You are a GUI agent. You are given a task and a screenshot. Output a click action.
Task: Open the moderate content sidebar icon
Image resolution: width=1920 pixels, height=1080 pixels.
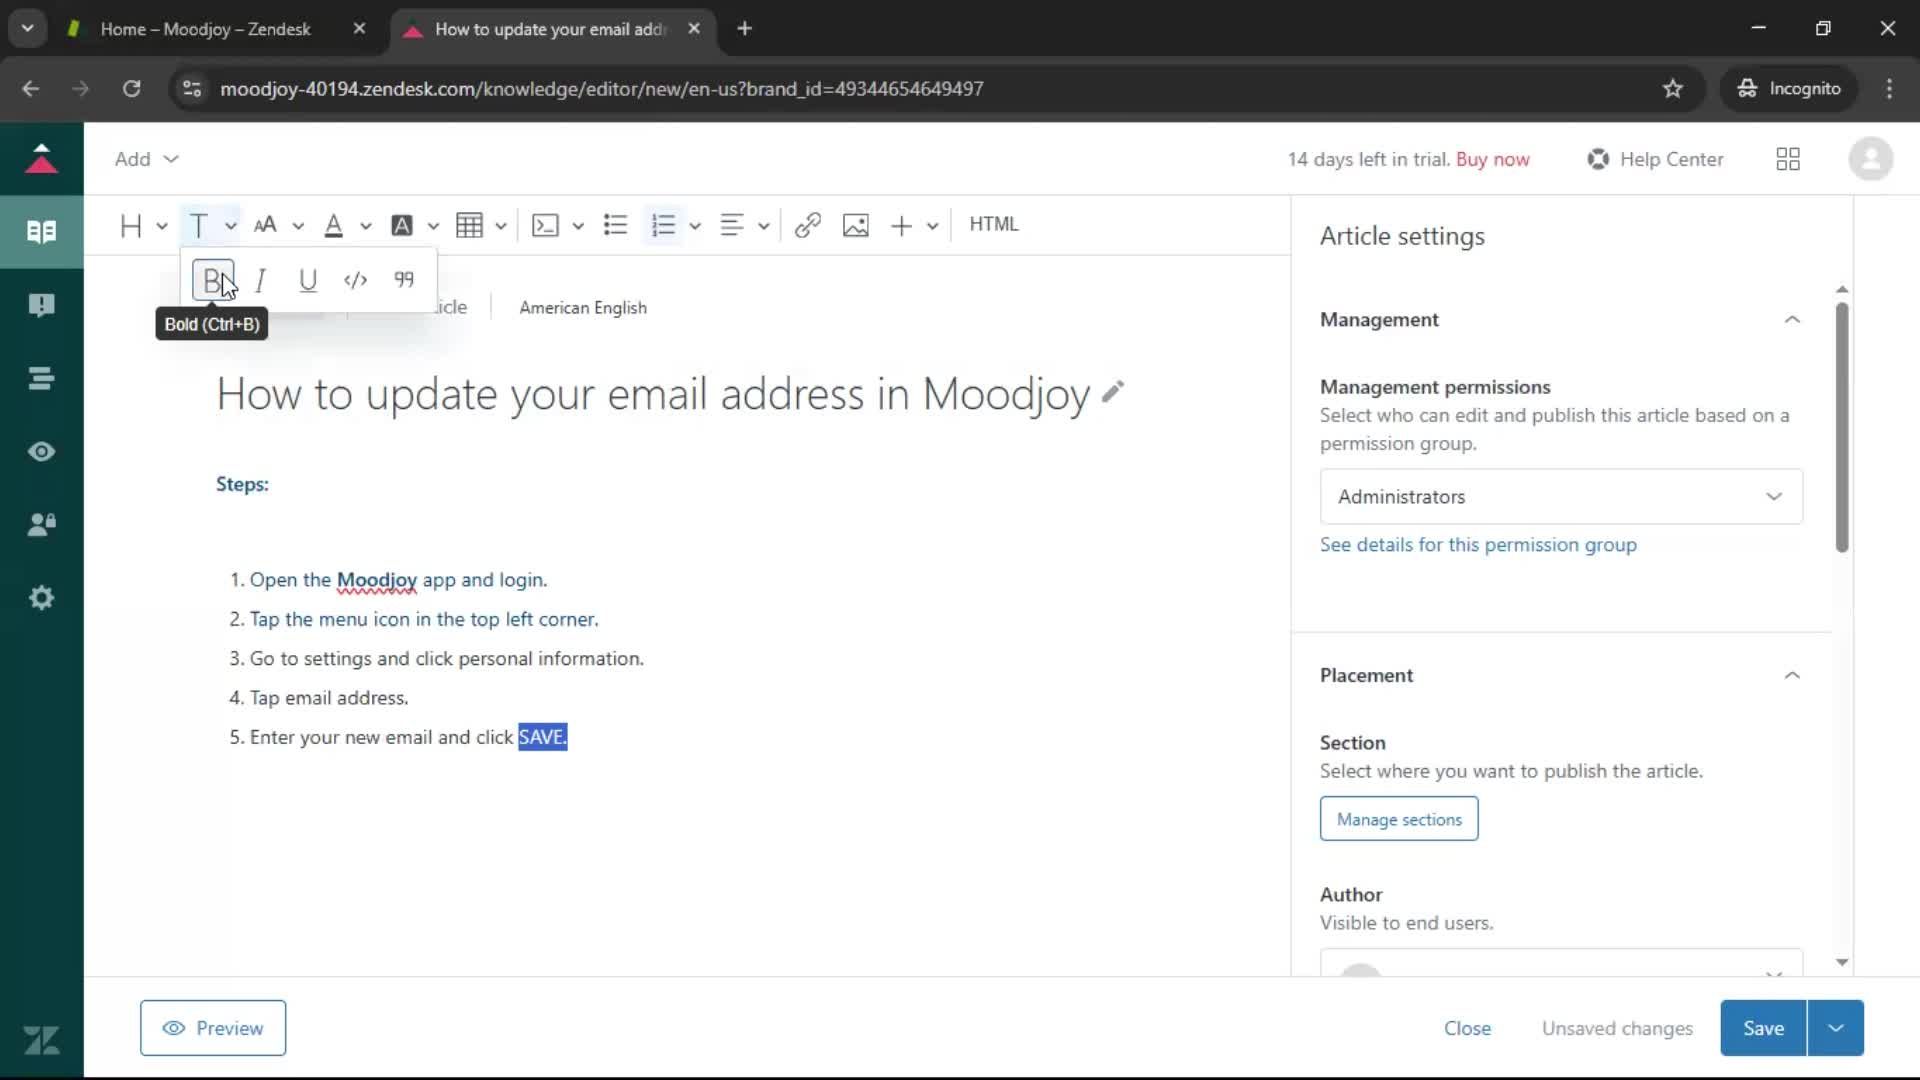(41, 305)
